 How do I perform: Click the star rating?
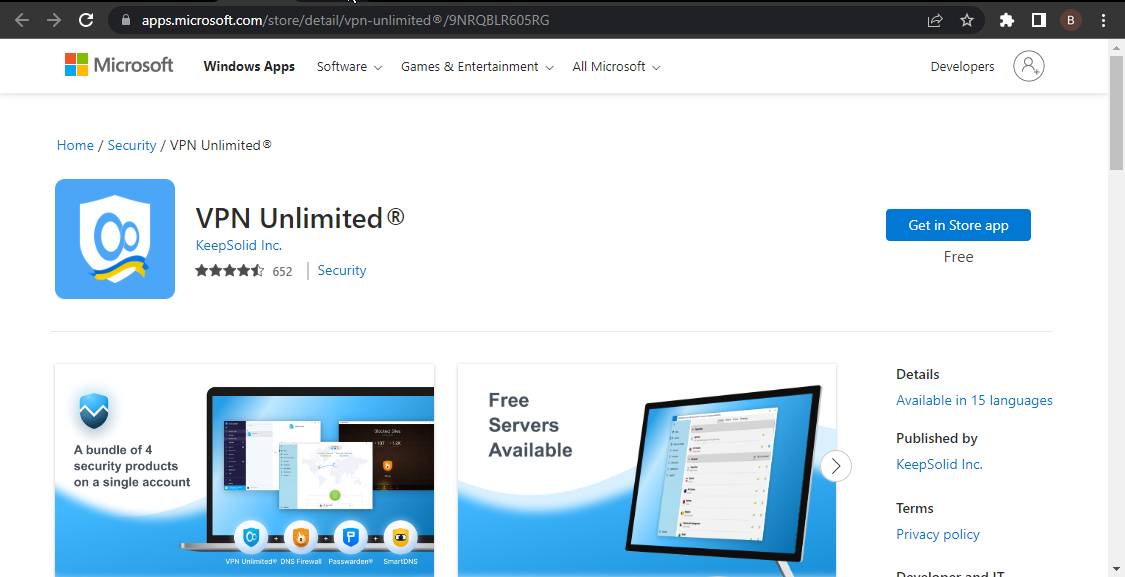230,271
